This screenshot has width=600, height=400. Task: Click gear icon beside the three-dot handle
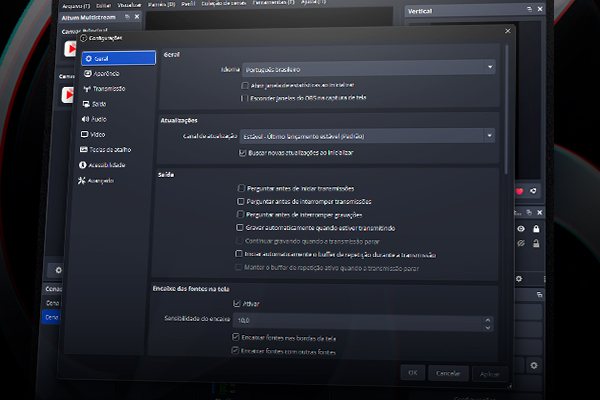click(519, 279)
